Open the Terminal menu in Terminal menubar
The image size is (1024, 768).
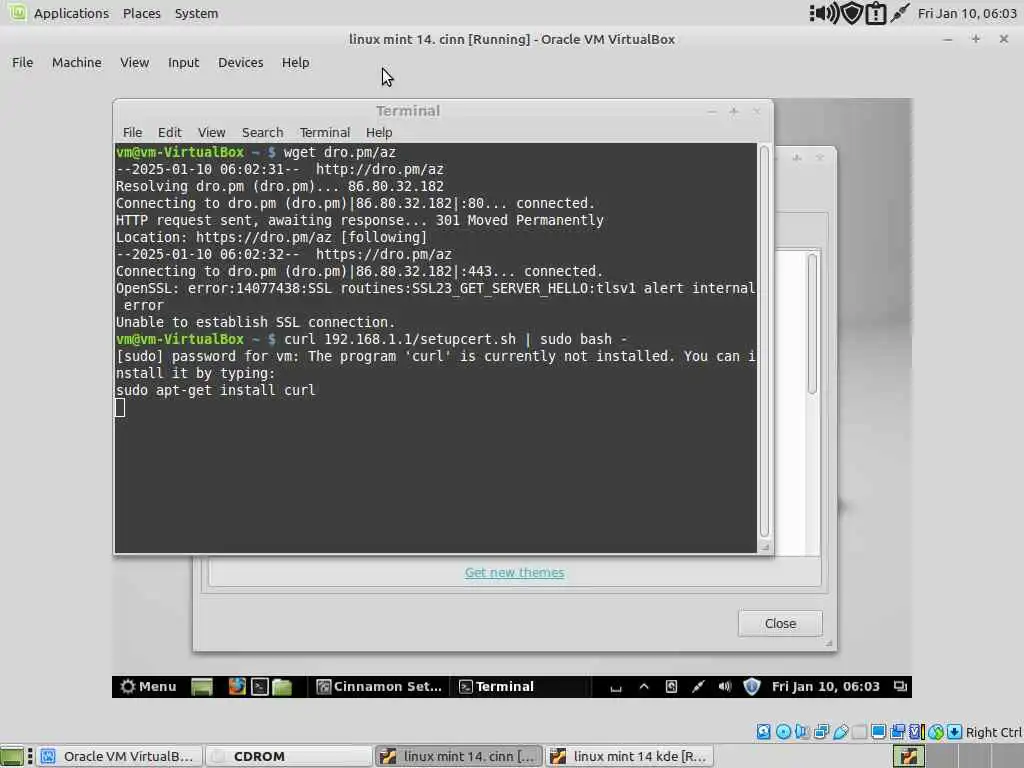[325, 133]
